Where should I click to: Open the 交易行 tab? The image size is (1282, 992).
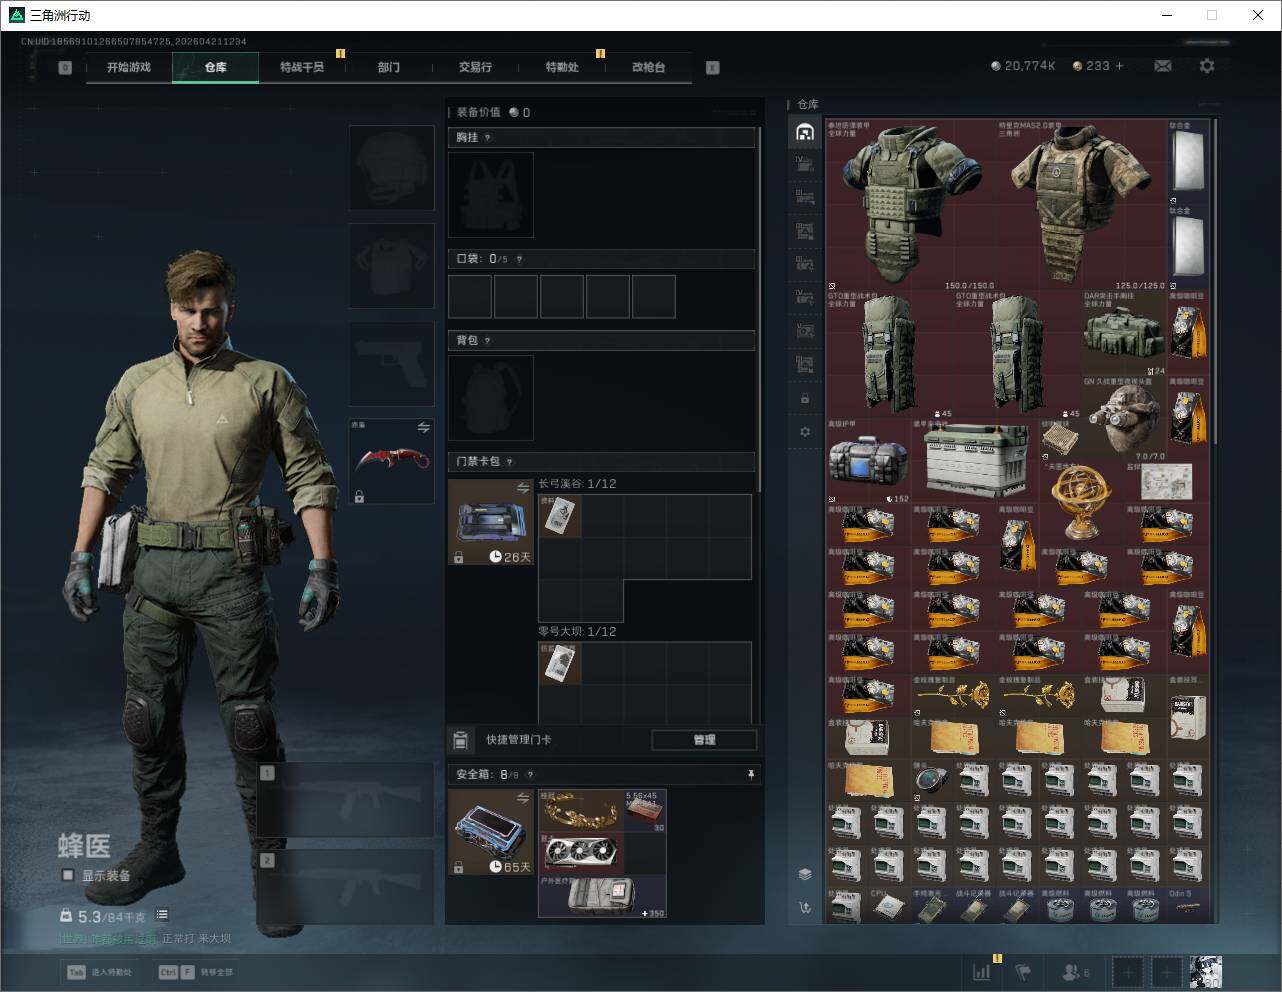(x=475, y=67)
